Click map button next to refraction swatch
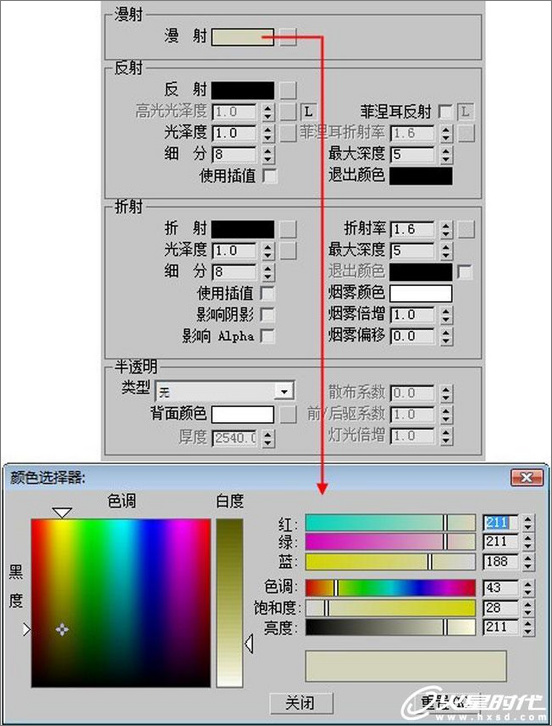The image size is (552, 726). click(x=288, y=229)
